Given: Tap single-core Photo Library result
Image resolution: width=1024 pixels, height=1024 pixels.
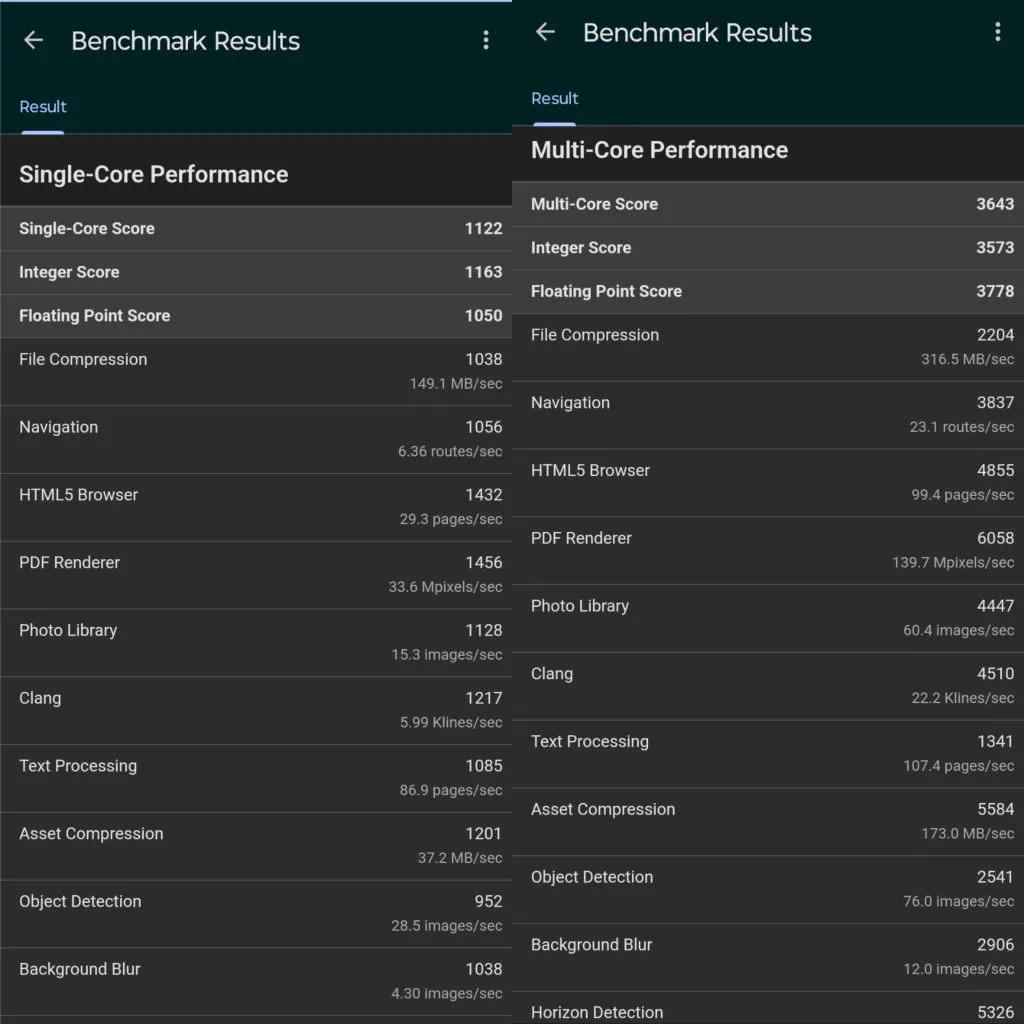Looking at the screenshot, I should click(256, 642).
